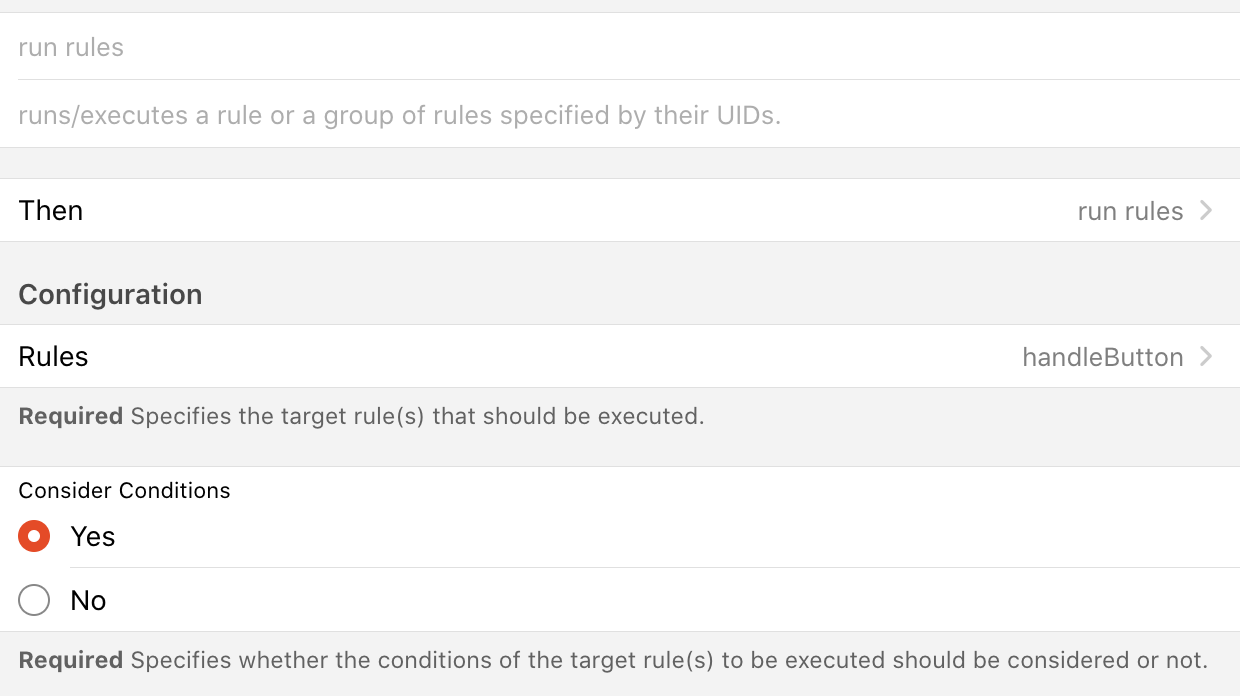Select the No radio button
The height and width of the screenshot is (696, 1240).
coord(34,600)
